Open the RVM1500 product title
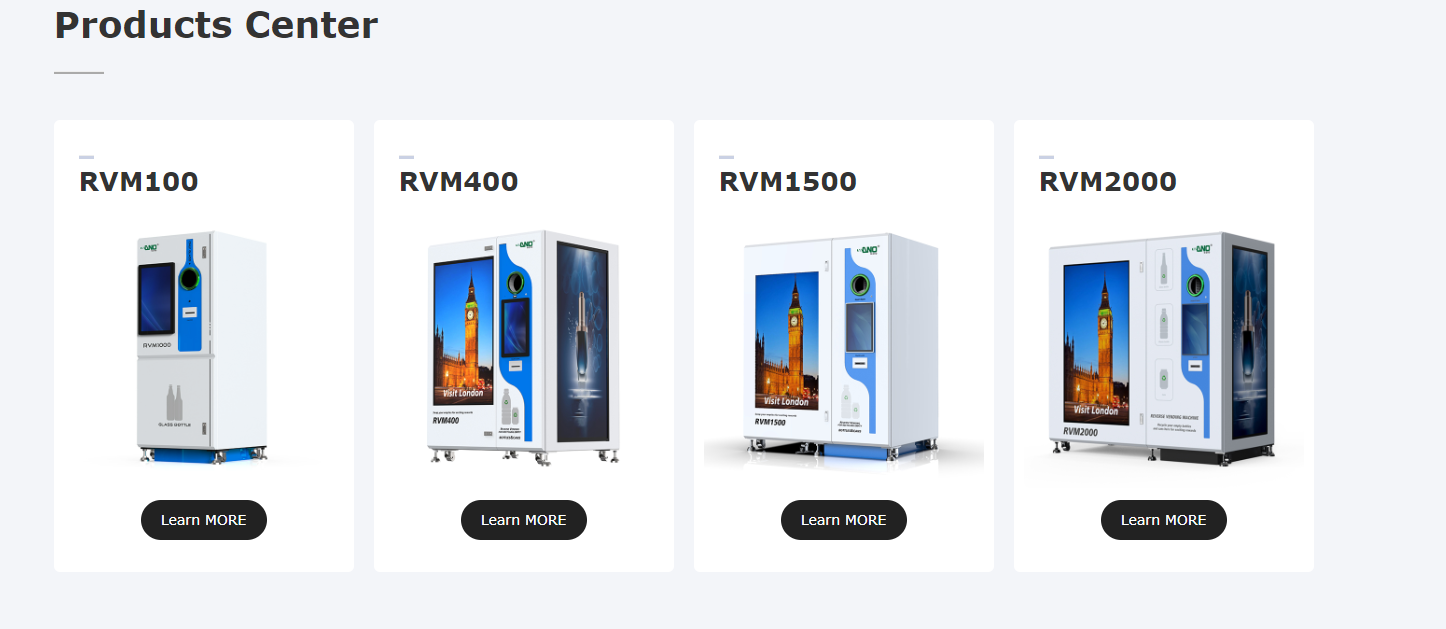 788,182
